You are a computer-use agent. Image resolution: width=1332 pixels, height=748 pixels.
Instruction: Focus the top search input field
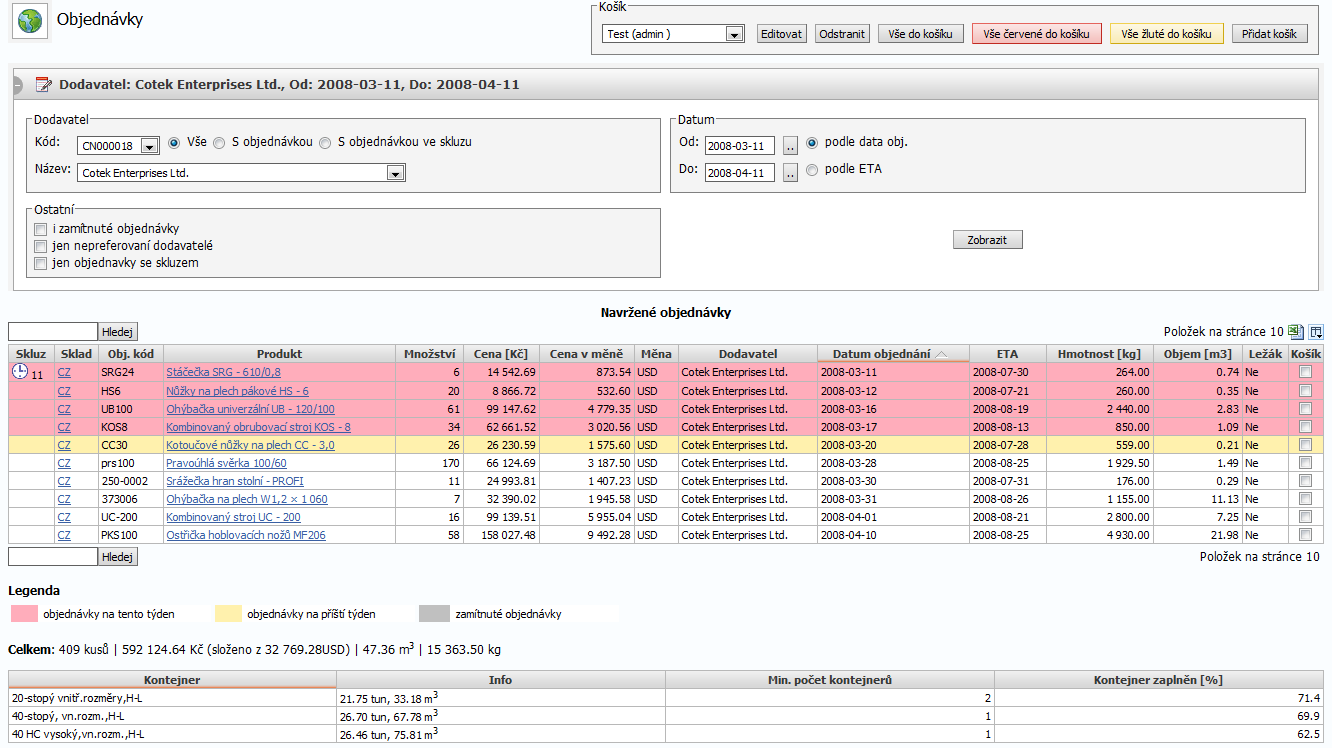(x=53, y=332)
